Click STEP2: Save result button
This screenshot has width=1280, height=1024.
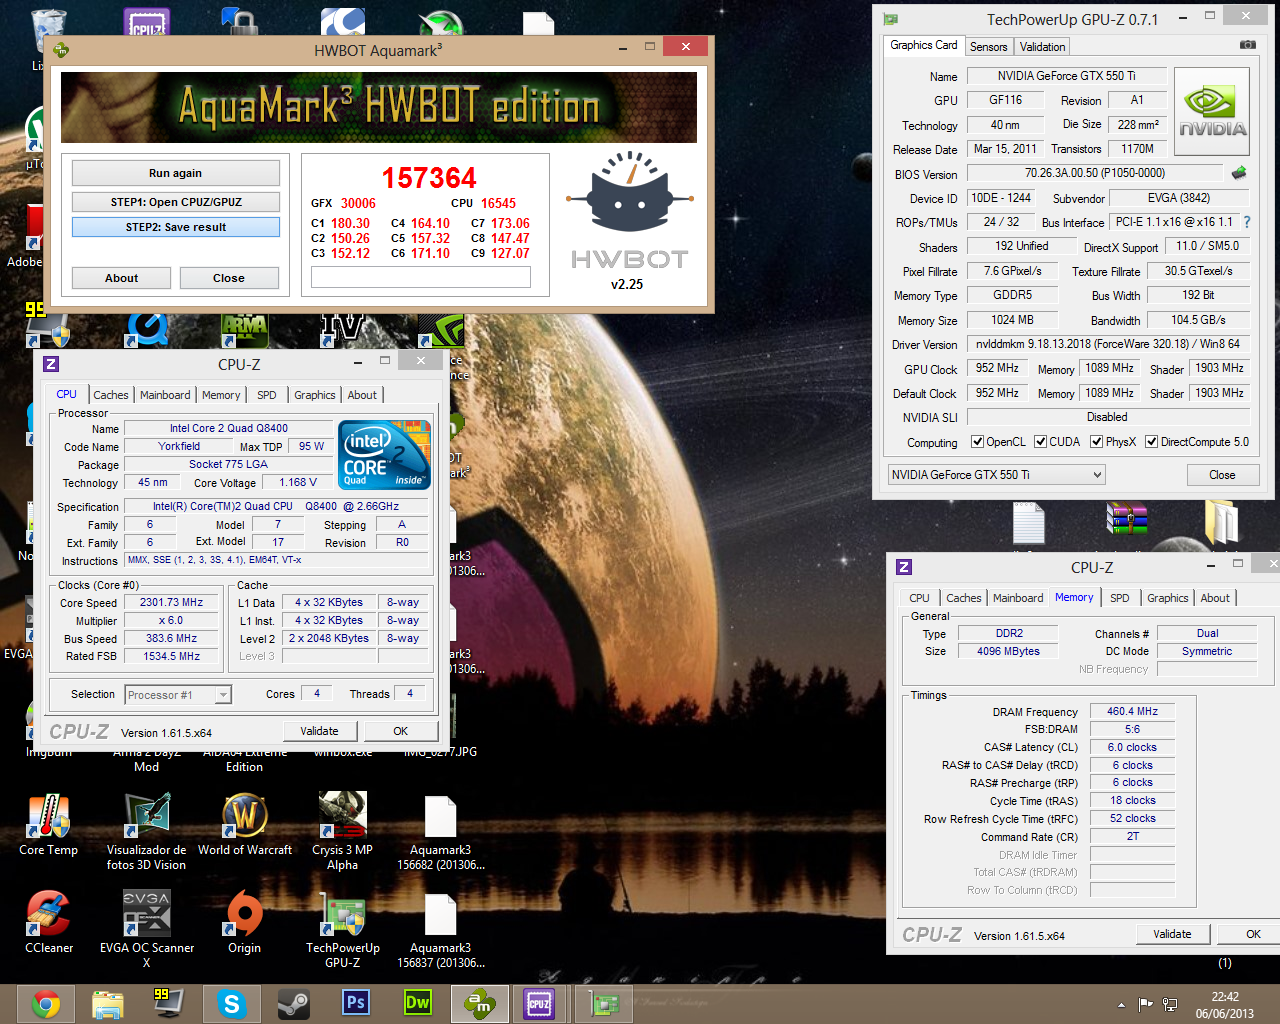click(175, 227)
